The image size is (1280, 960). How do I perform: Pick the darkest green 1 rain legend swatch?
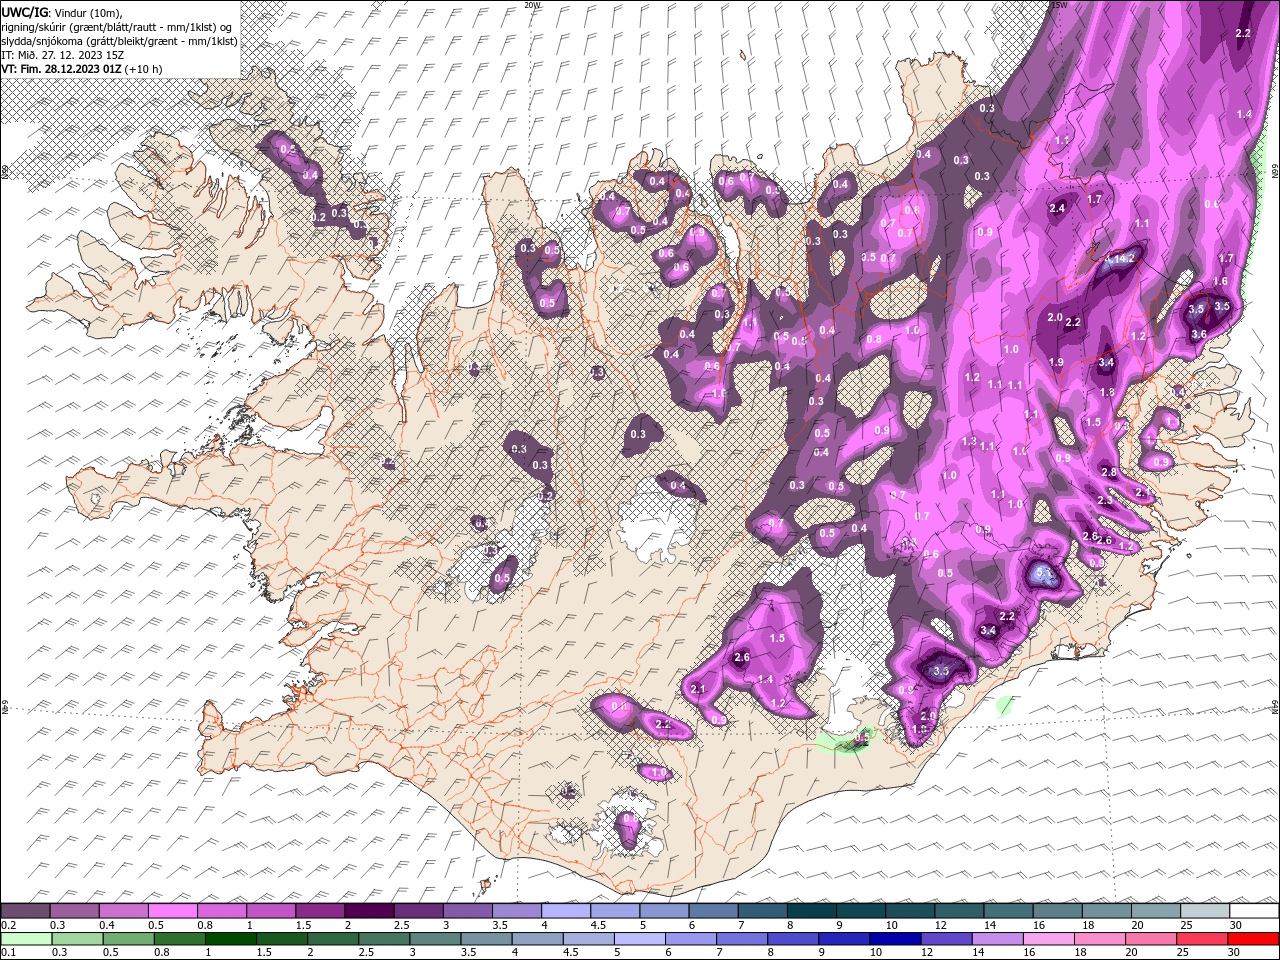[x=230, y=939]
